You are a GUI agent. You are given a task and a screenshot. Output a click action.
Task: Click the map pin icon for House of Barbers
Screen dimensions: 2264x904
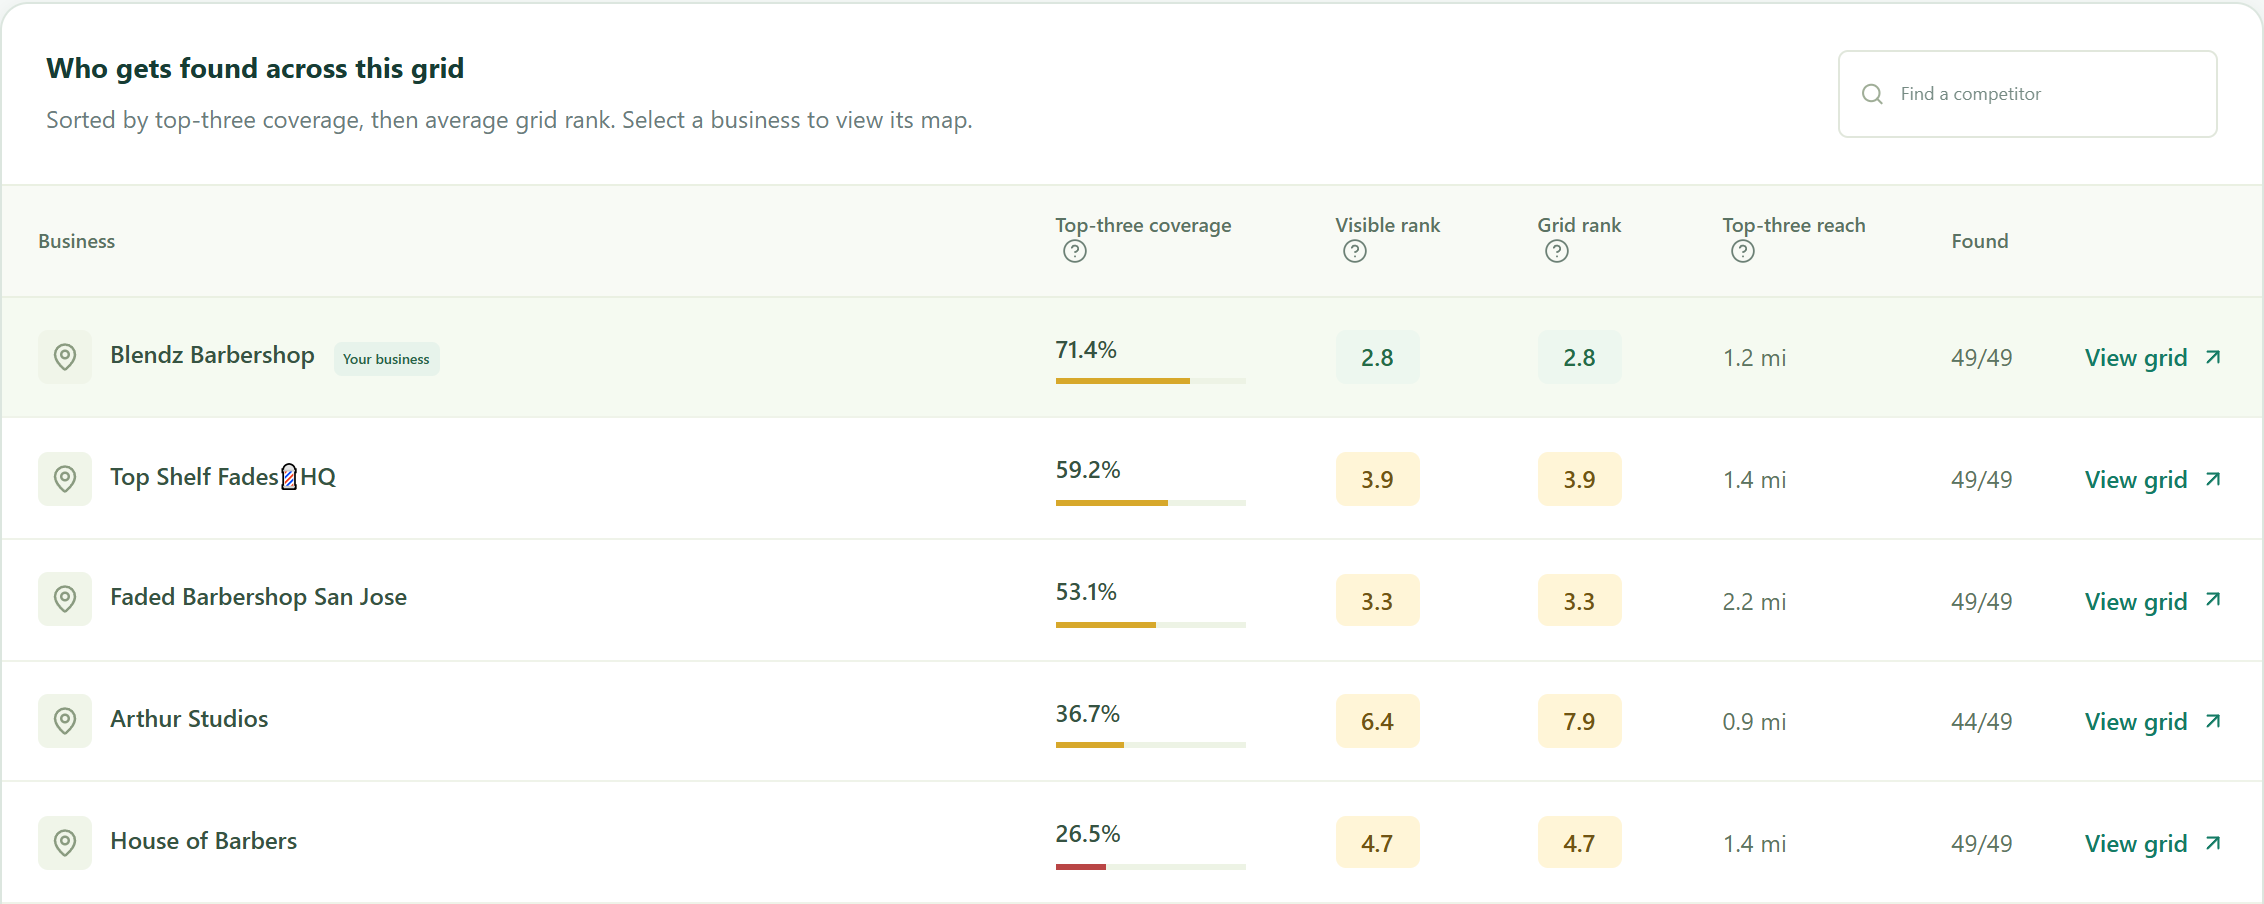tap(65, 843)
